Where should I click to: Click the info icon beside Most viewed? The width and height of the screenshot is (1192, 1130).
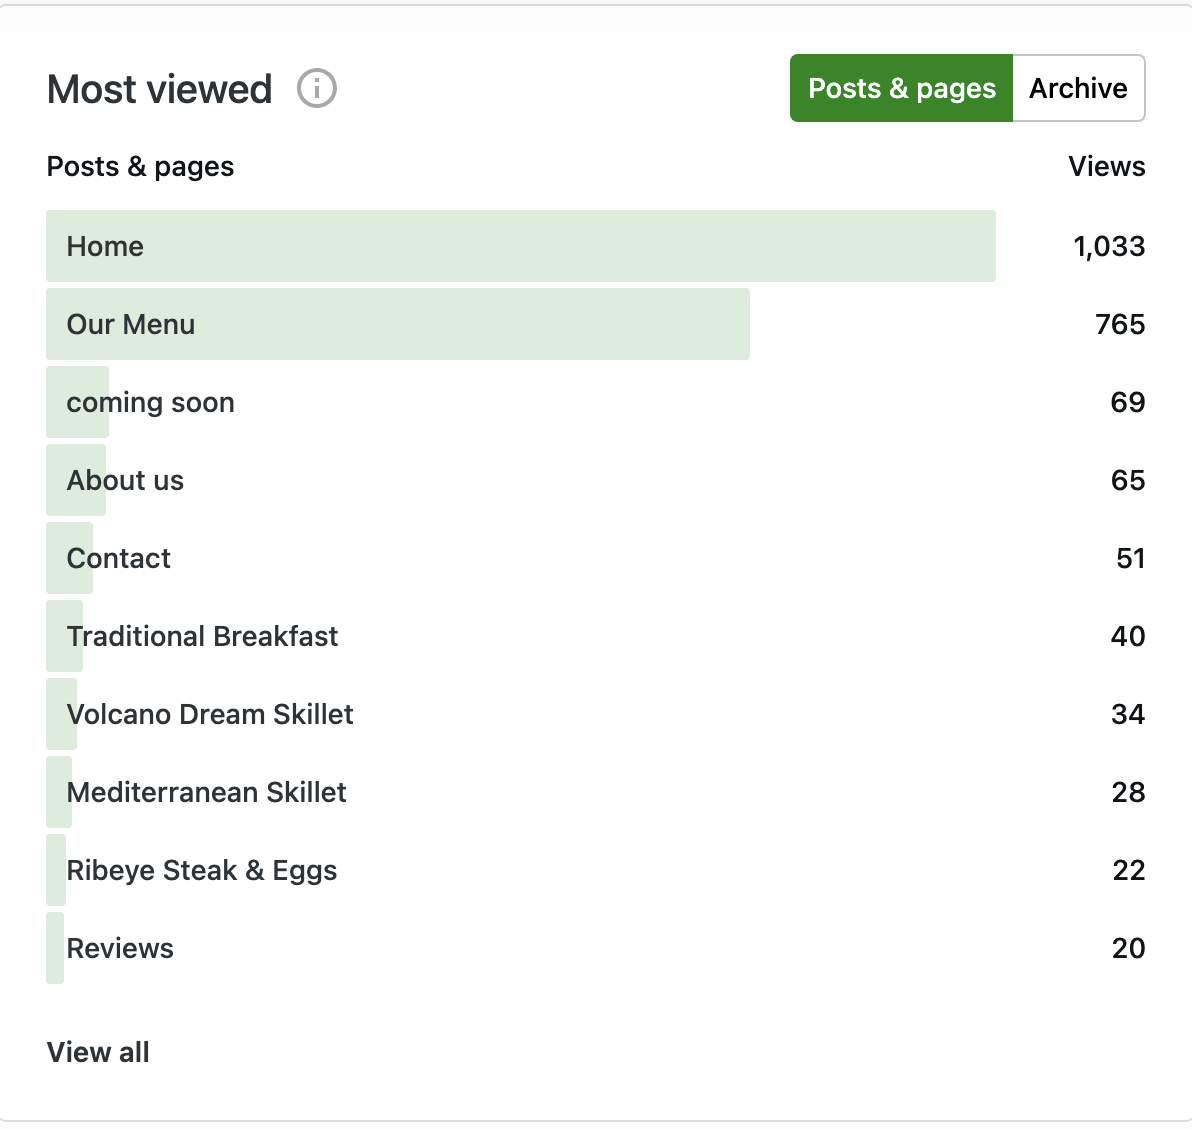click(317, 89)
